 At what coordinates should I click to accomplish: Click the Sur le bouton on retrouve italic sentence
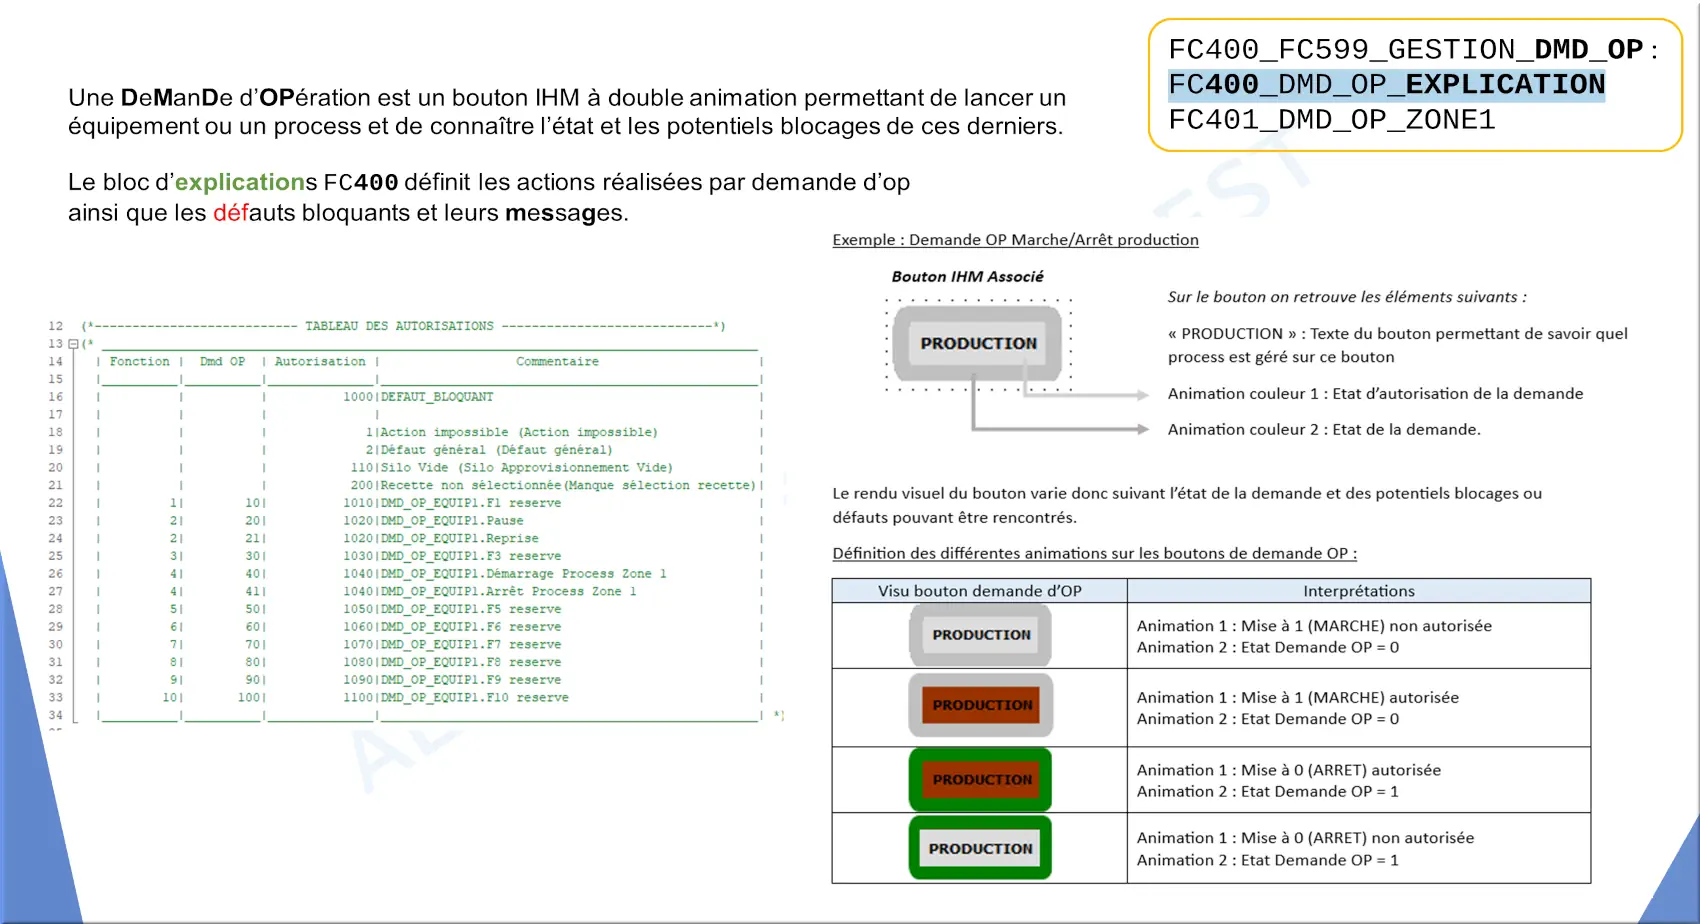click(x=1347, y=297)
